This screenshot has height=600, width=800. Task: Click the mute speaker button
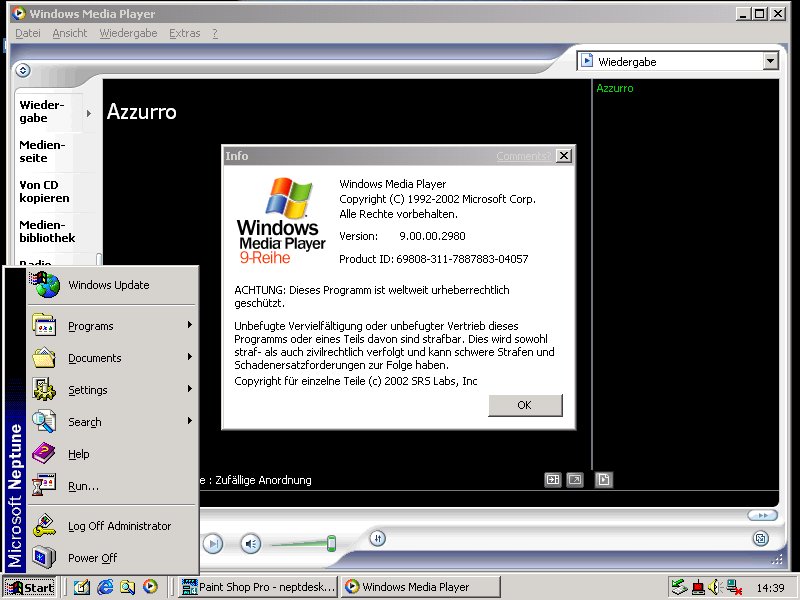click(250, 544)
